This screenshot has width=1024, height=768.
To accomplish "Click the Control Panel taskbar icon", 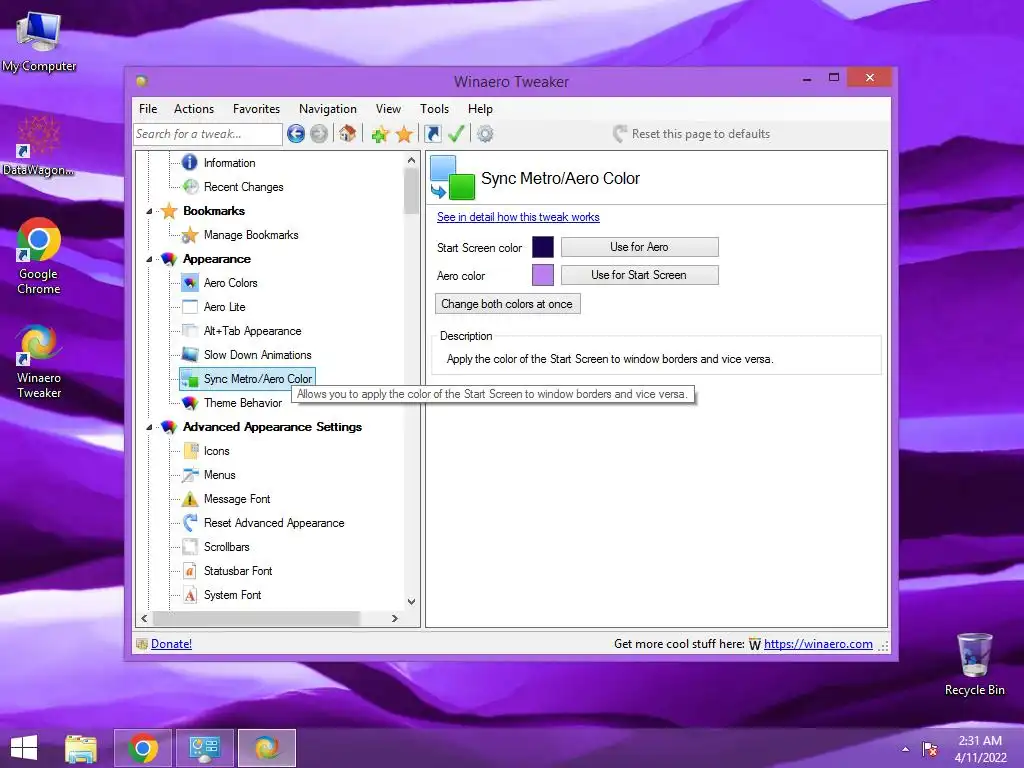I will [204, 748].
